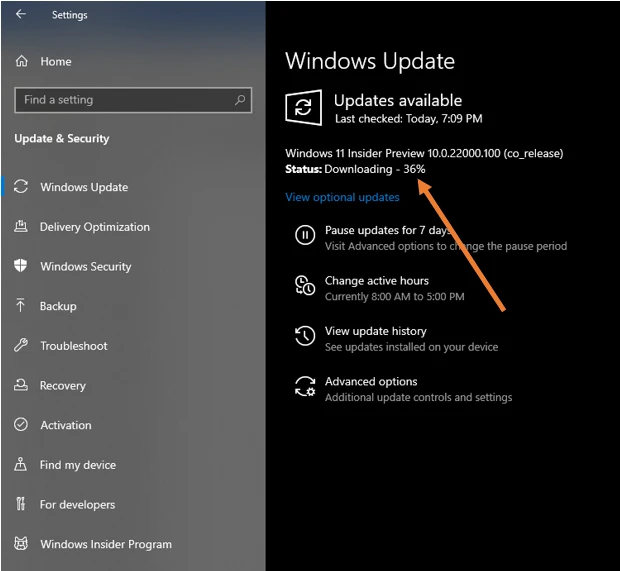
Task: Click the Troubleshoot wrench icon
Action: [x=21, y=345]
